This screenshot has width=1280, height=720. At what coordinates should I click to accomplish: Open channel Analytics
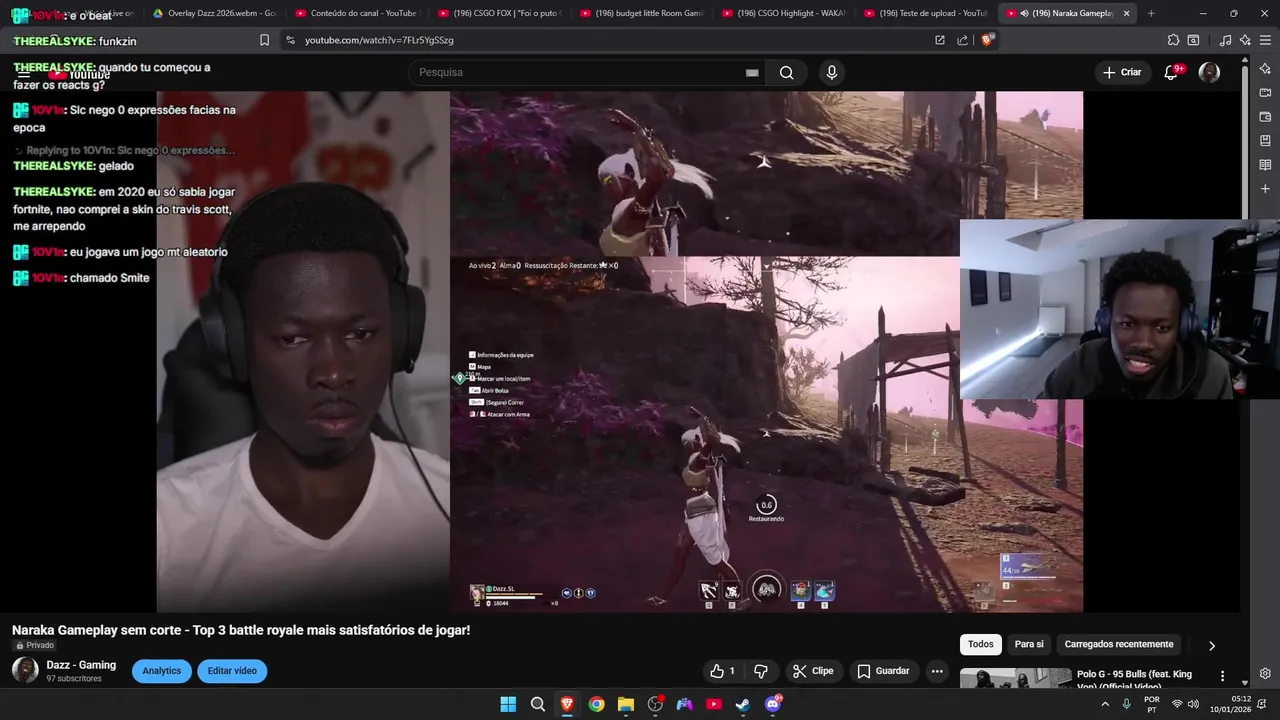[162, 671]
